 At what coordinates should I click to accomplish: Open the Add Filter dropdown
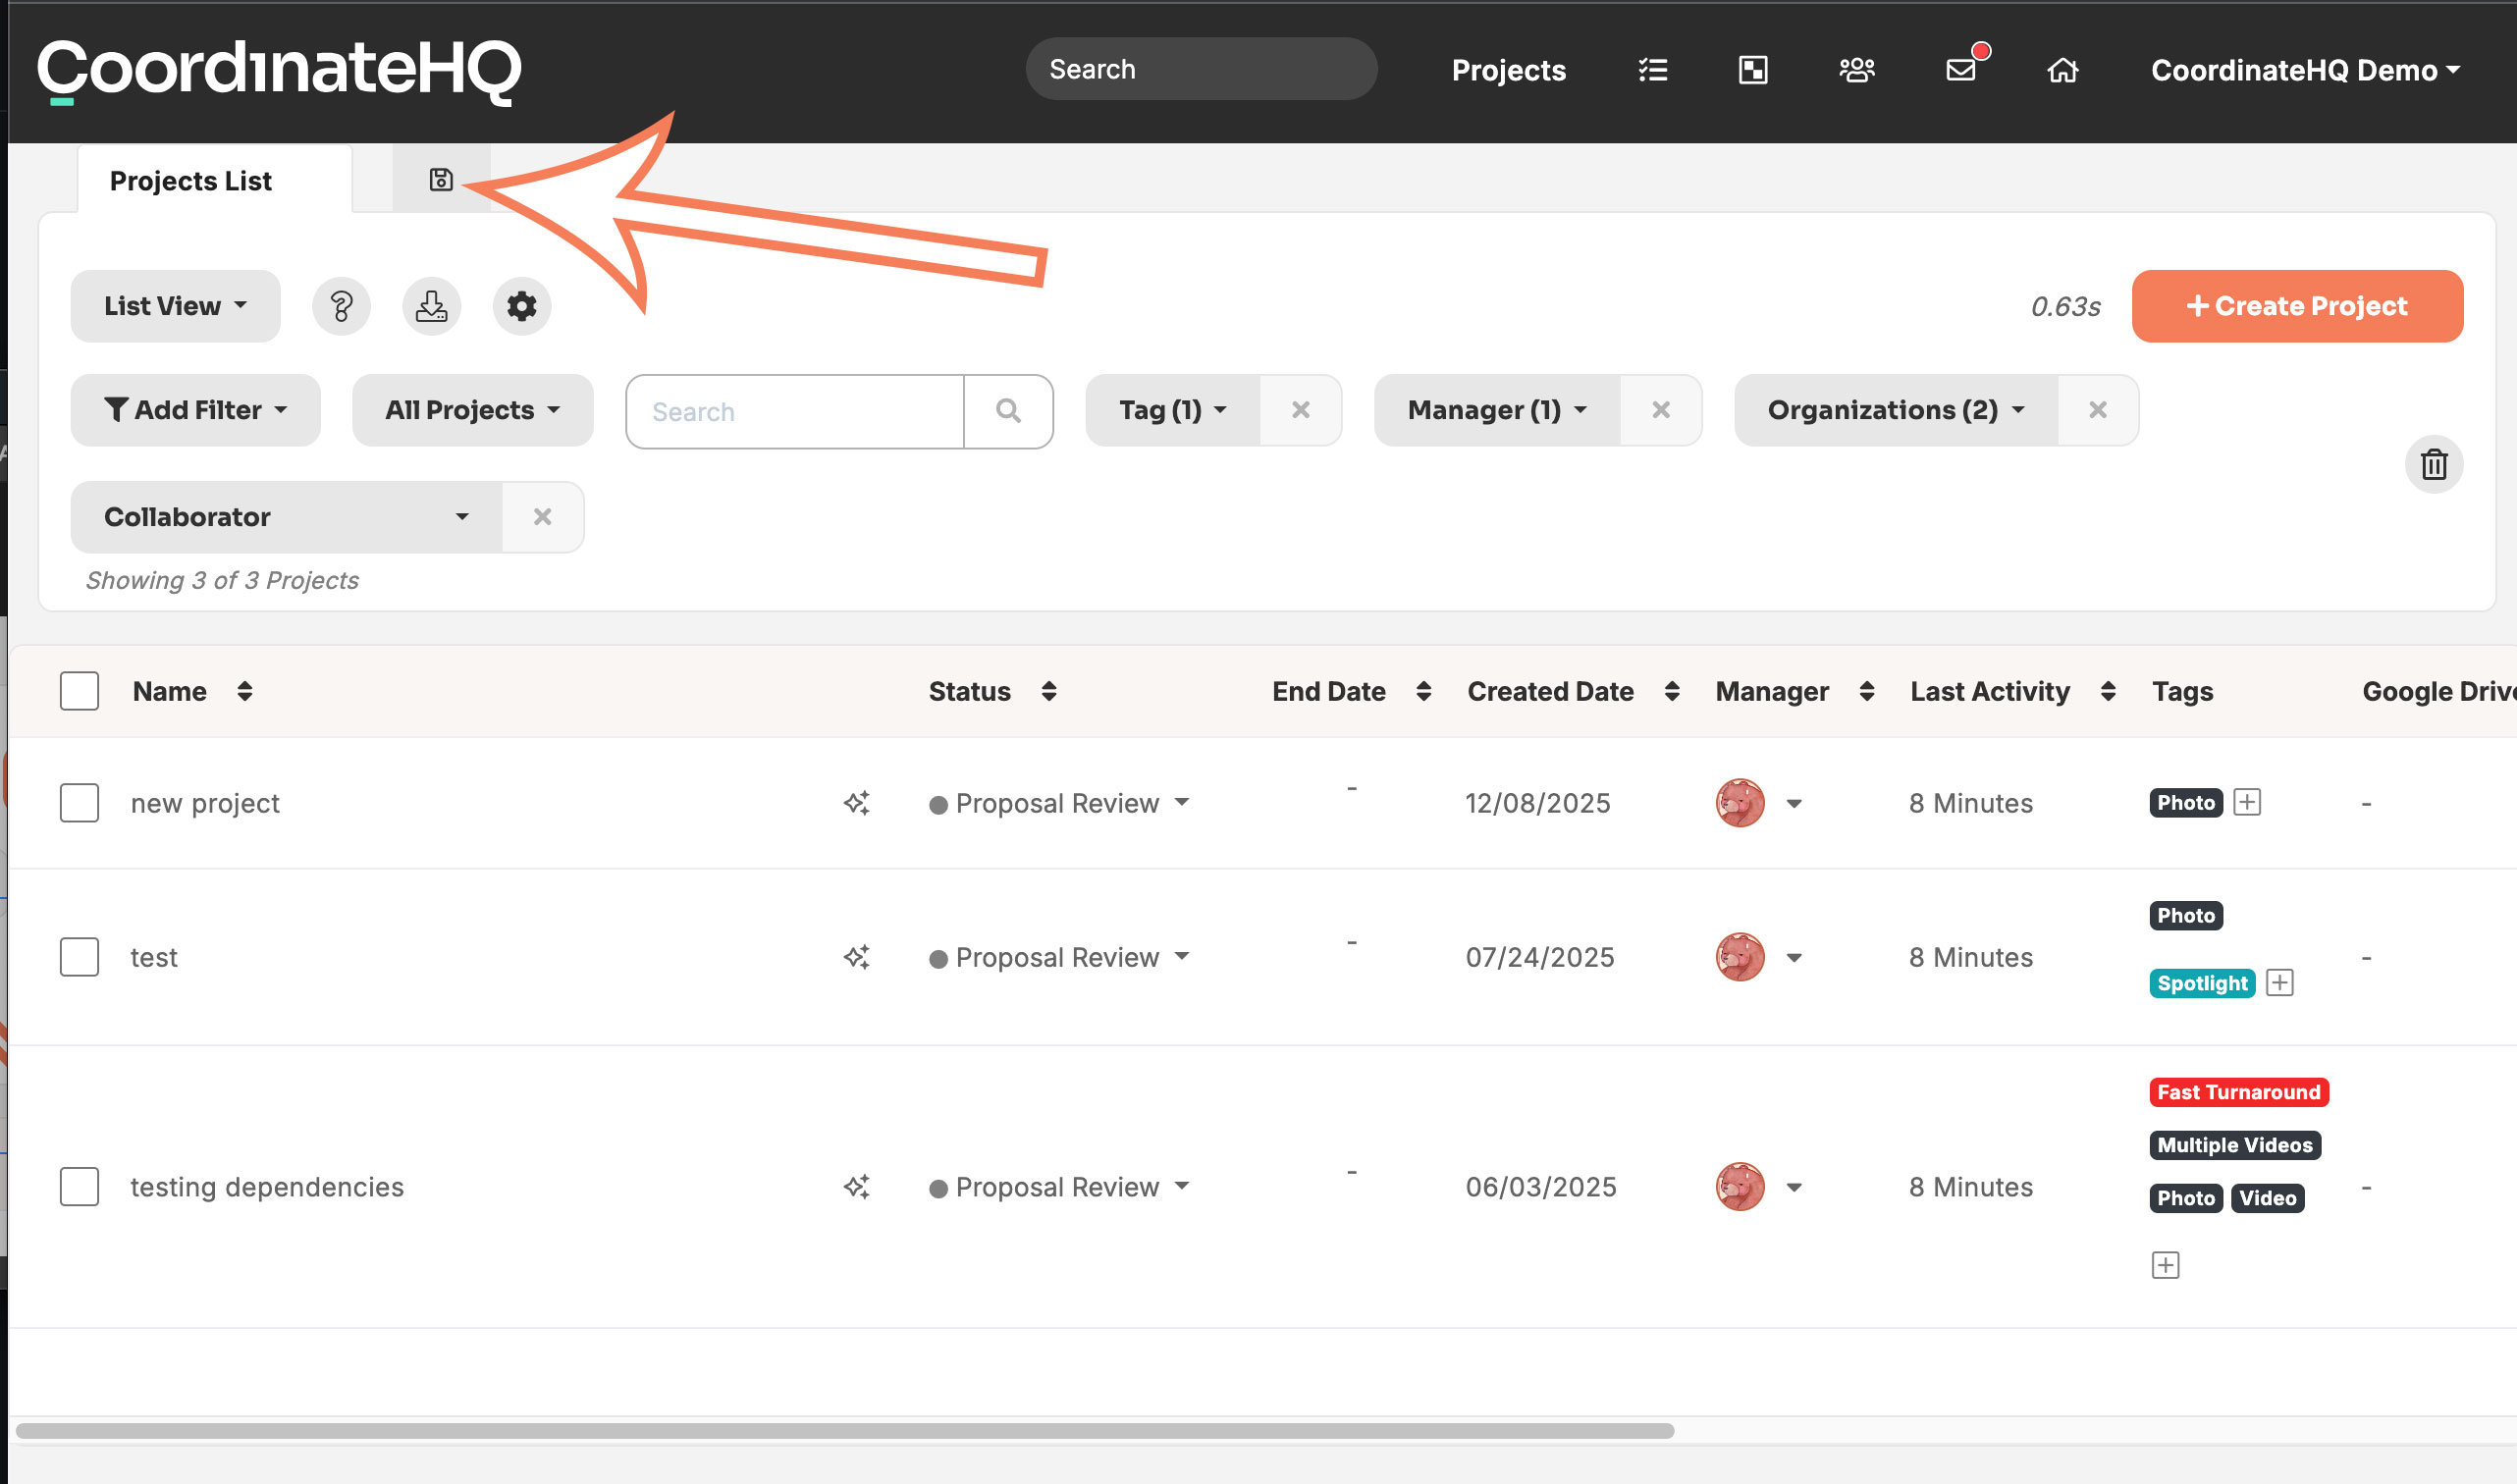196,410
